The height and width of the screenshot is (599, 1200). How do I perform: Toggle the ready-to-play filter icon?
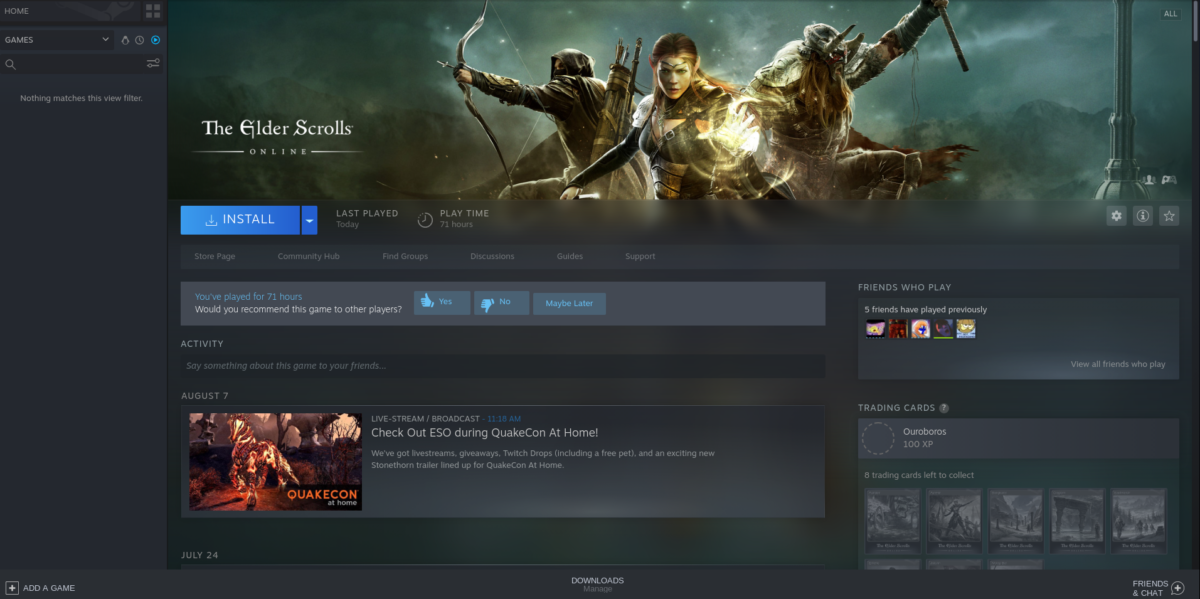click(155, 40)
